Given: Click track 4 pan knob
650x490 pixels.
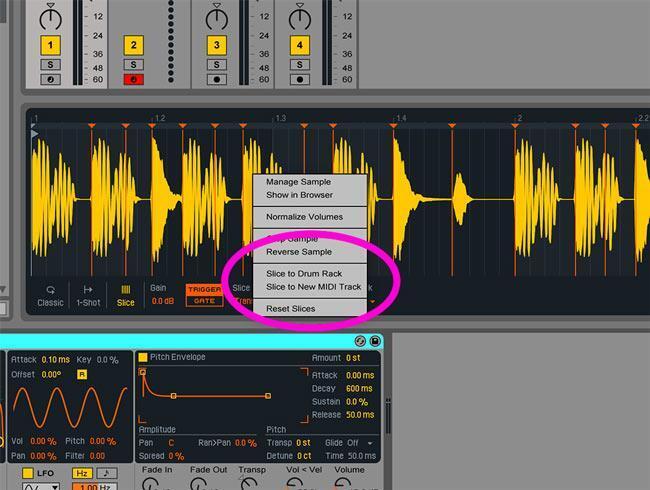Looking at the screenshot, I should click(x=300, y=17).
